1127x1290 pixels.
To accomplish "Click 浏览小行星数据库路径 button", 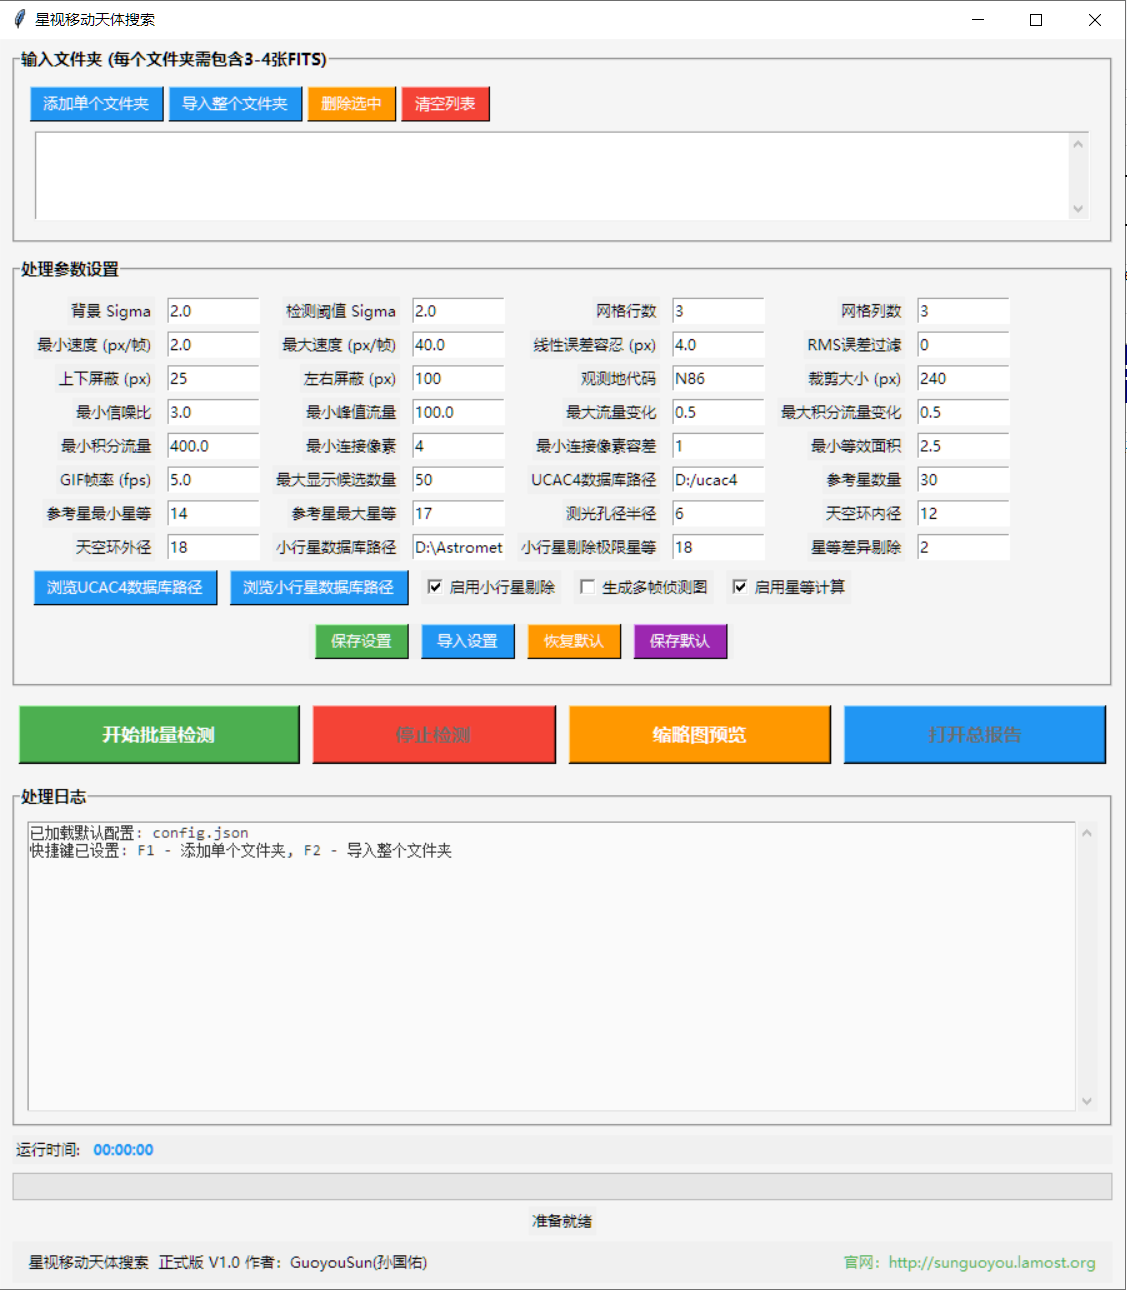I will 319,587.
